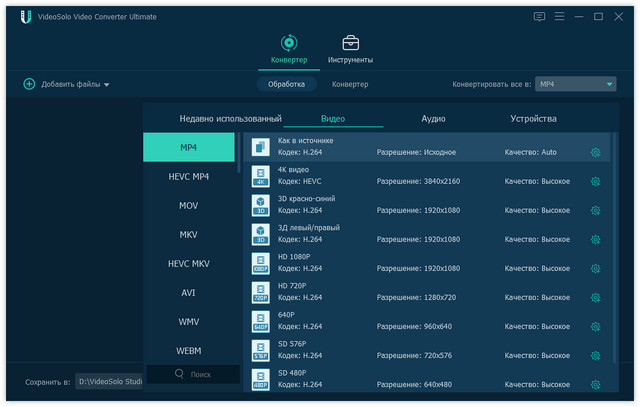Screen dimensions: 640x407
Task: Expand the Добавить файлы dropdown arrow
Action: pyautogui.click(x=107, y=85)
